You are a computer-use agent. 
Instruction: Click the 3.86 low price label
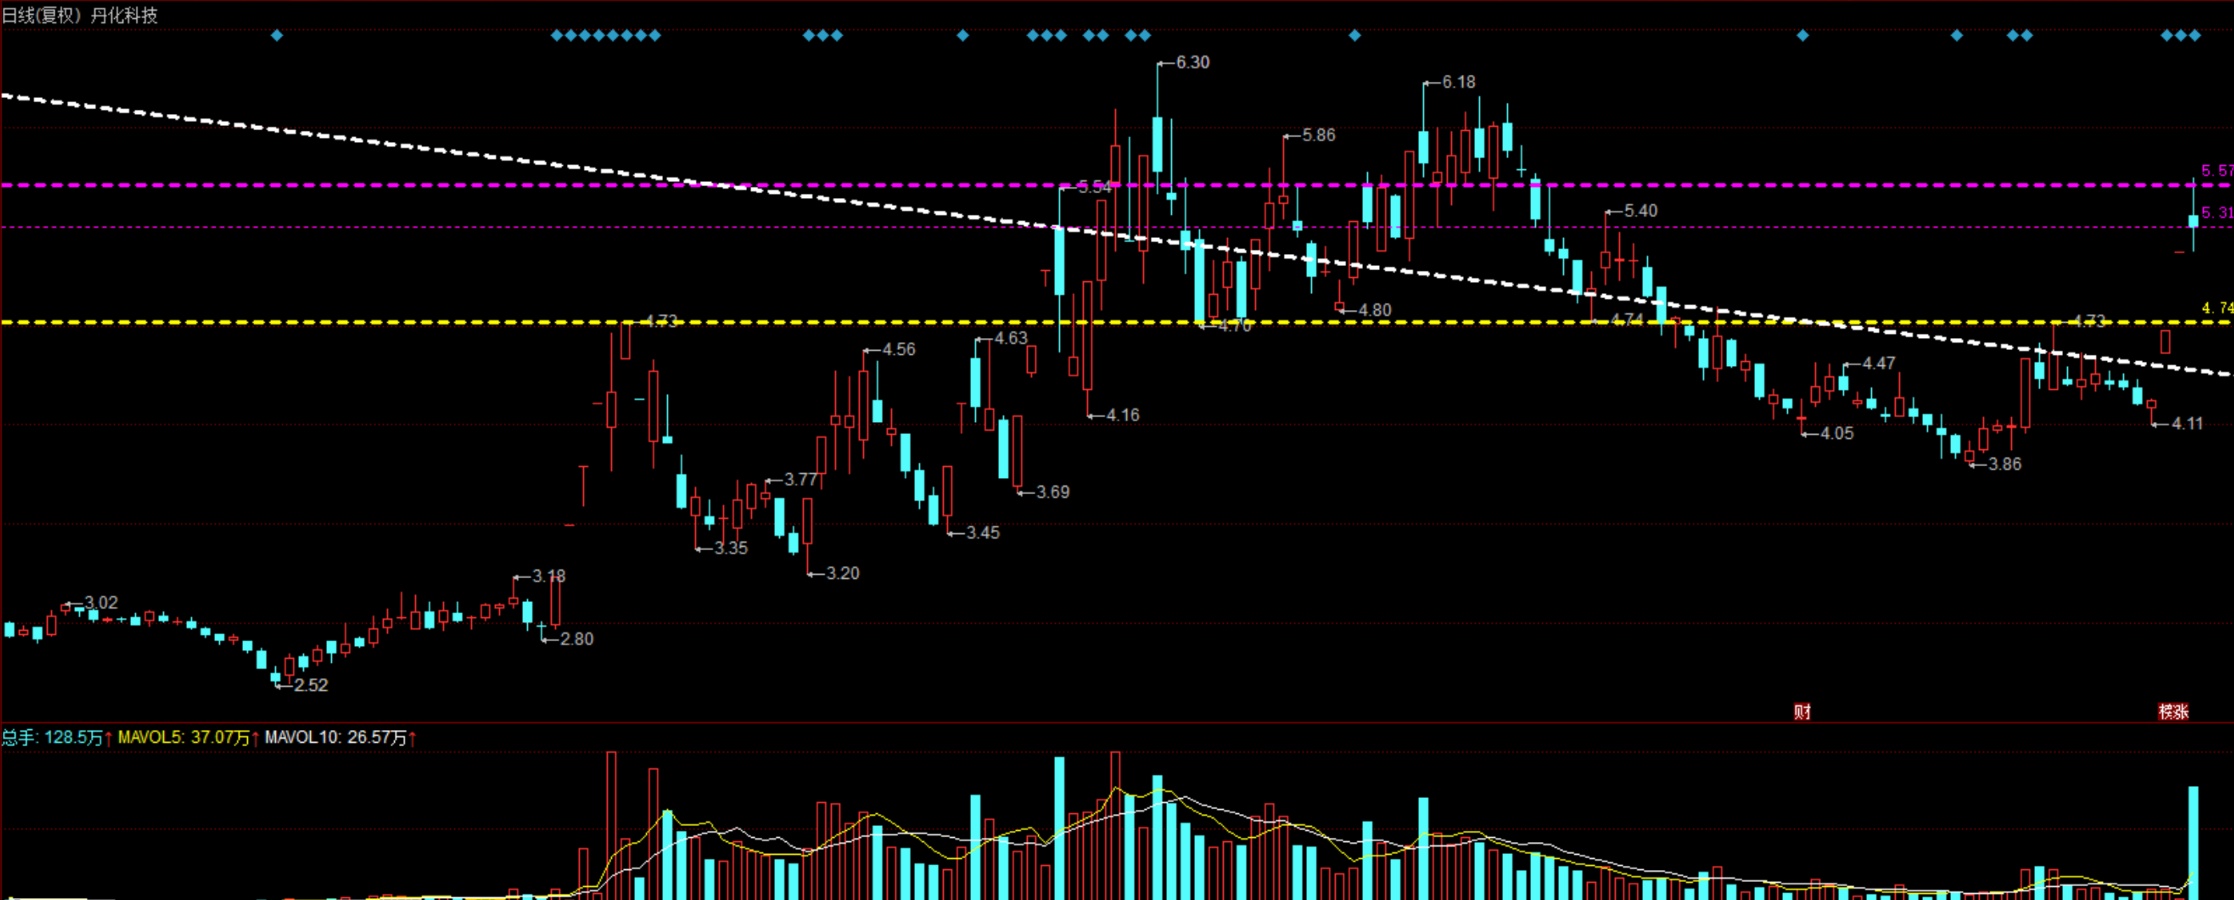(2004, 464)
